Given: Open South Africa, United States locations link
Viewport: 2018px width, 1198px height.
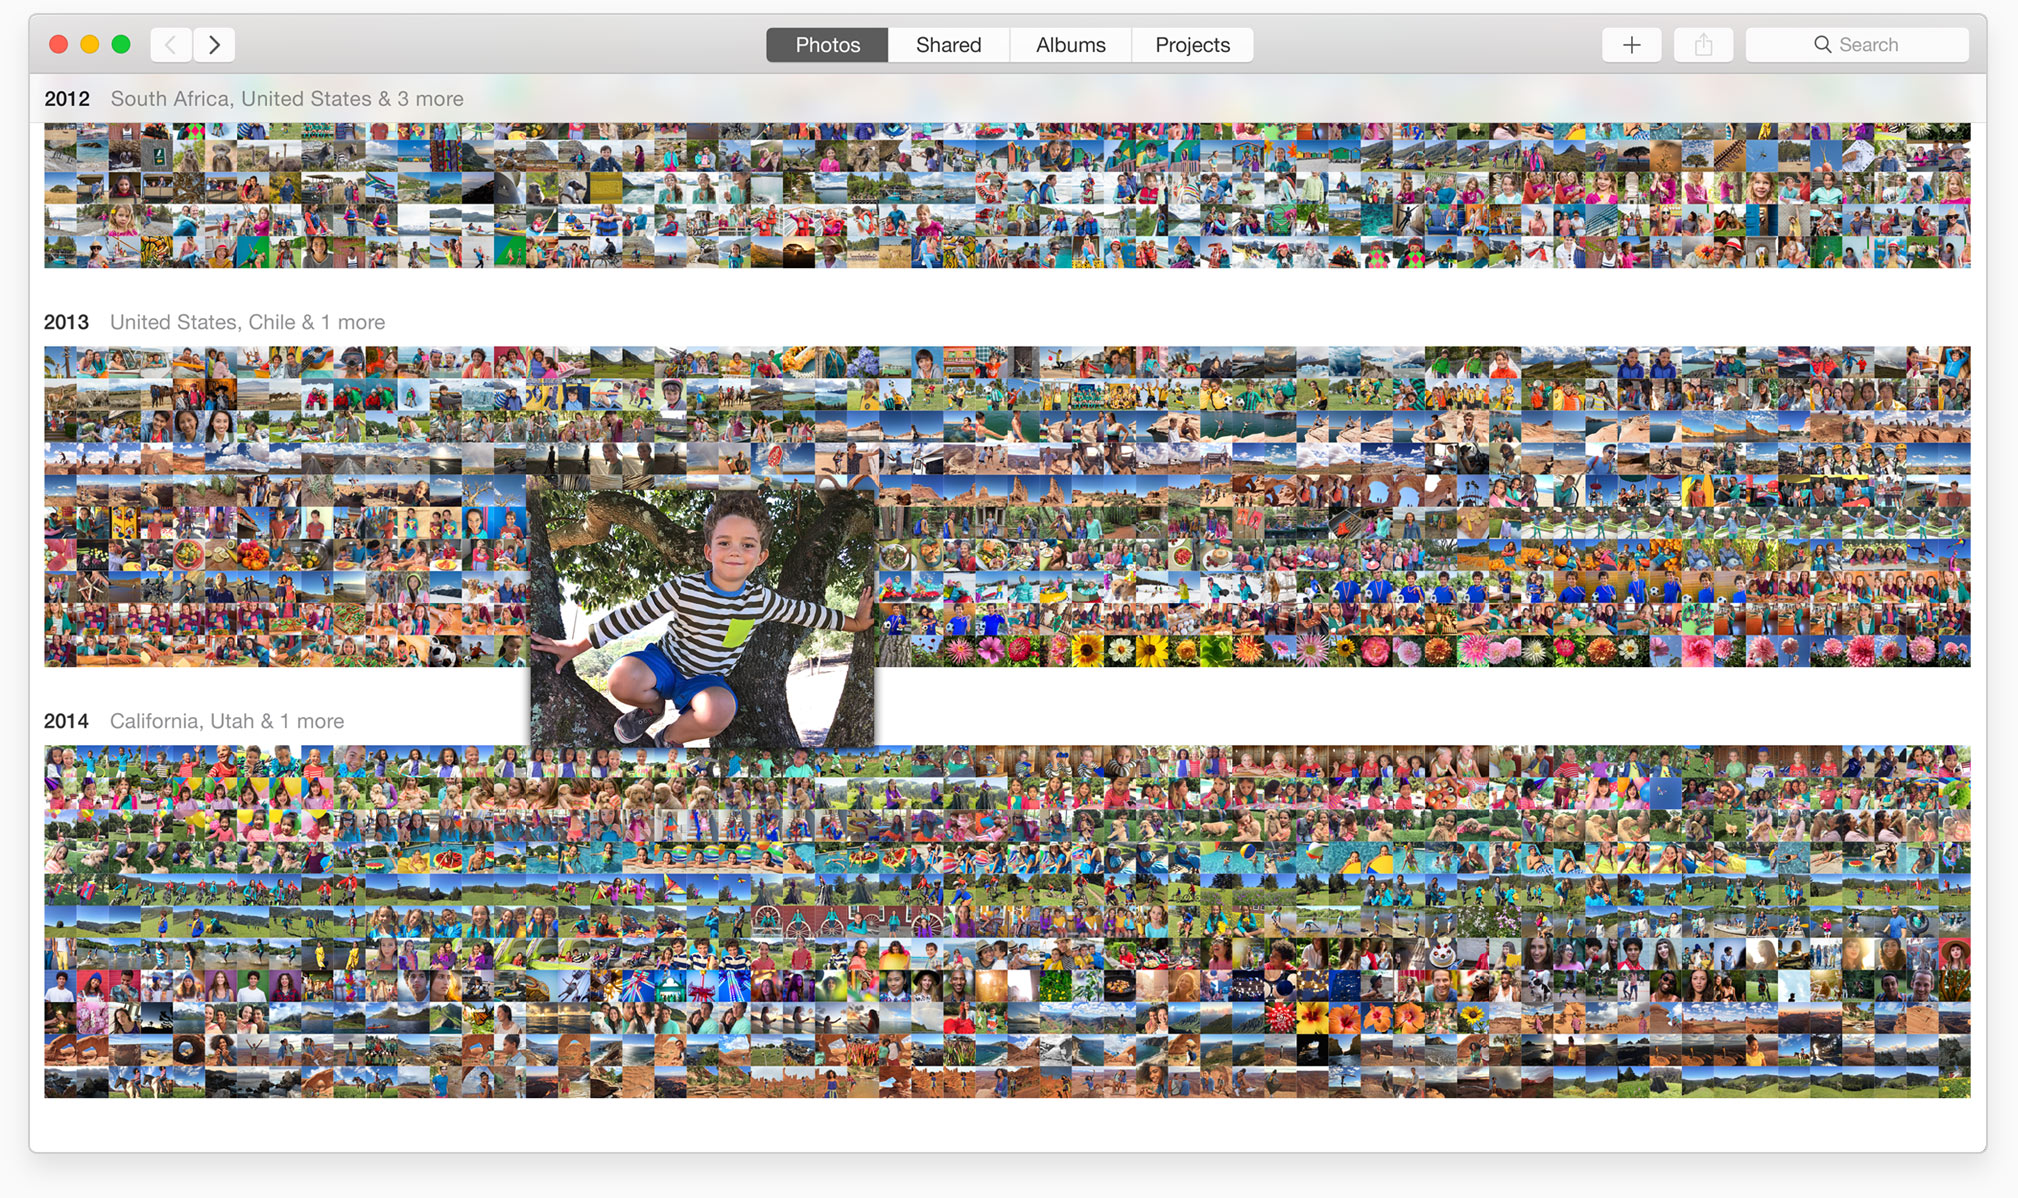Looking at the screenshot, I should 287,99.
